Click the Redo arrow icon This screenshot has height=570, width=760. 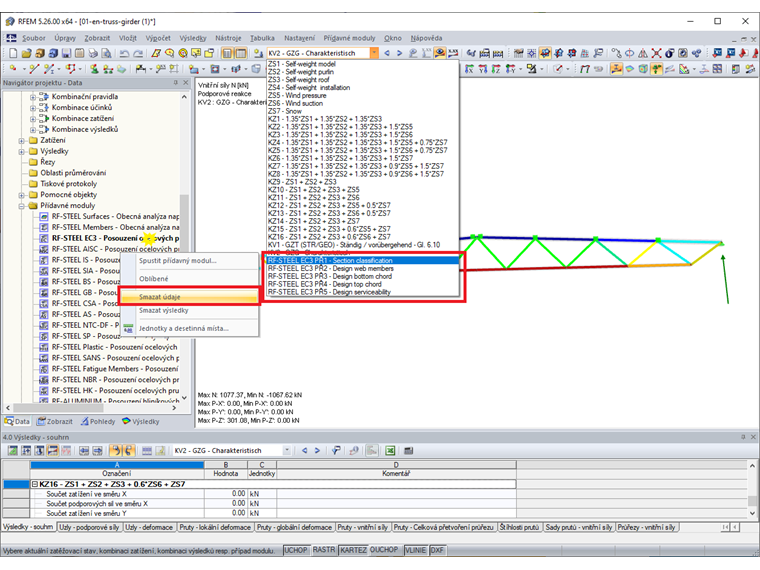pyautogui.click(x=138, y=53)
